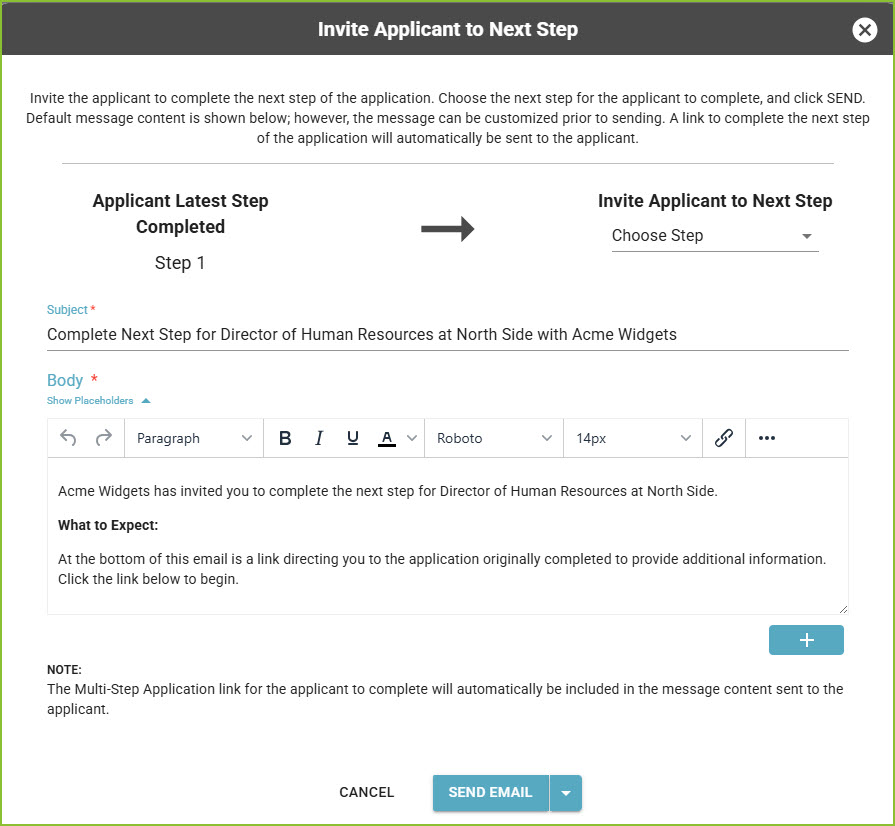Open the Roboto font dropdown

click(494, 438)
